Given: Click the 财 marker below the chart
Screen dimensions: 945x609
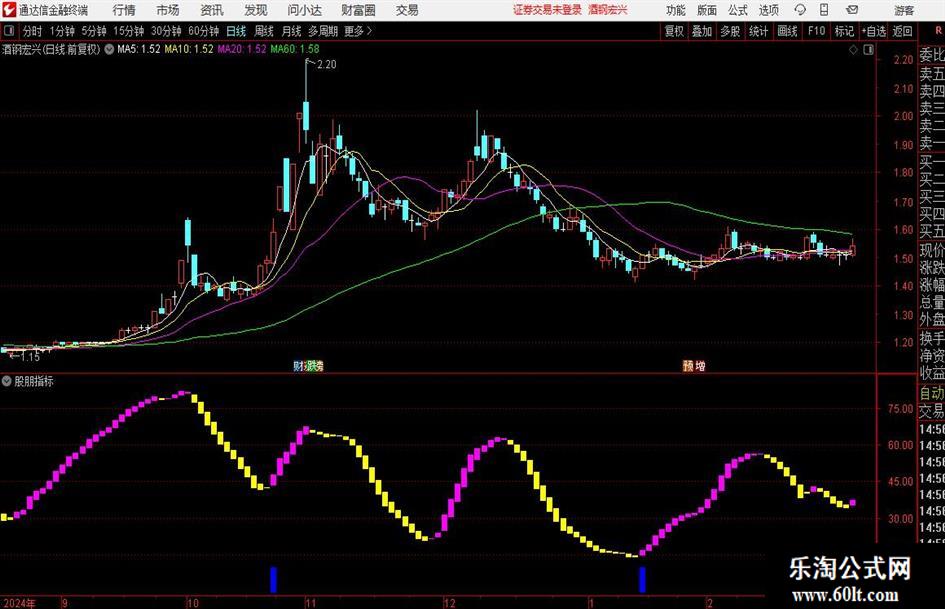Looking at the screenshot, I should tap(298, 365).
